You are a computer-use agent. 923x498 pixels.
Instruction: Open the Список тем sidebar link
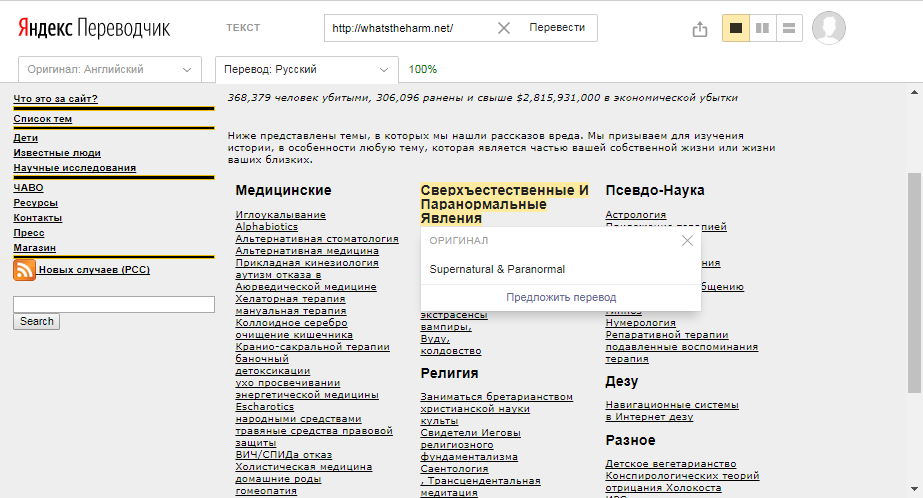42,118
